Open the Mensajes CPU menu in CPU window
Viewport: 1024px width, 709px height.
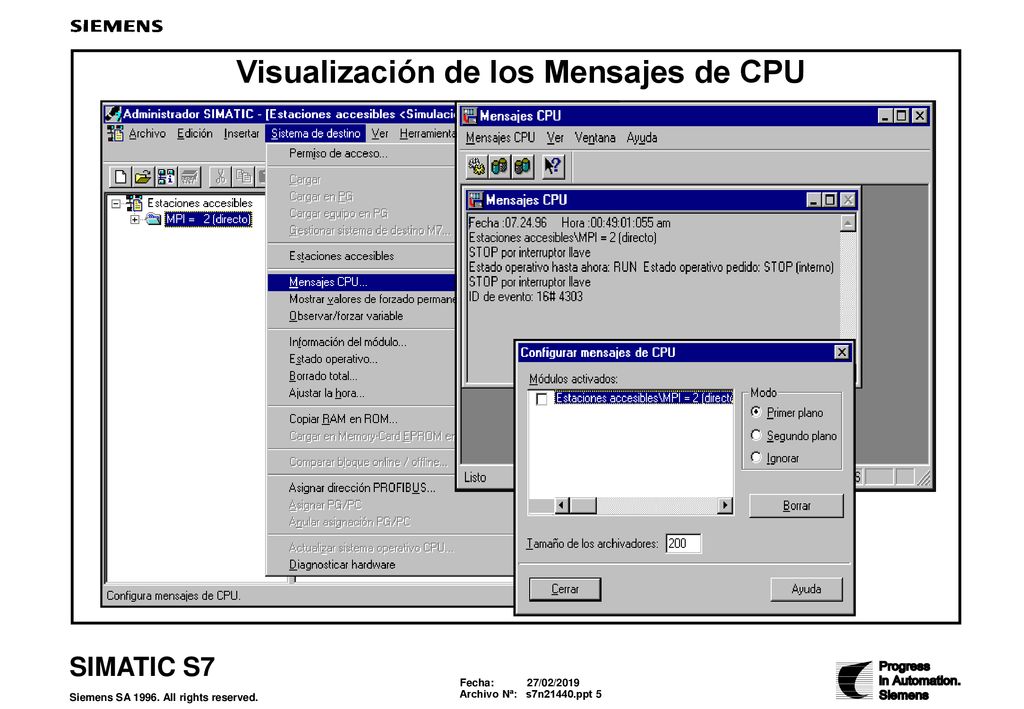click(500, 138)
